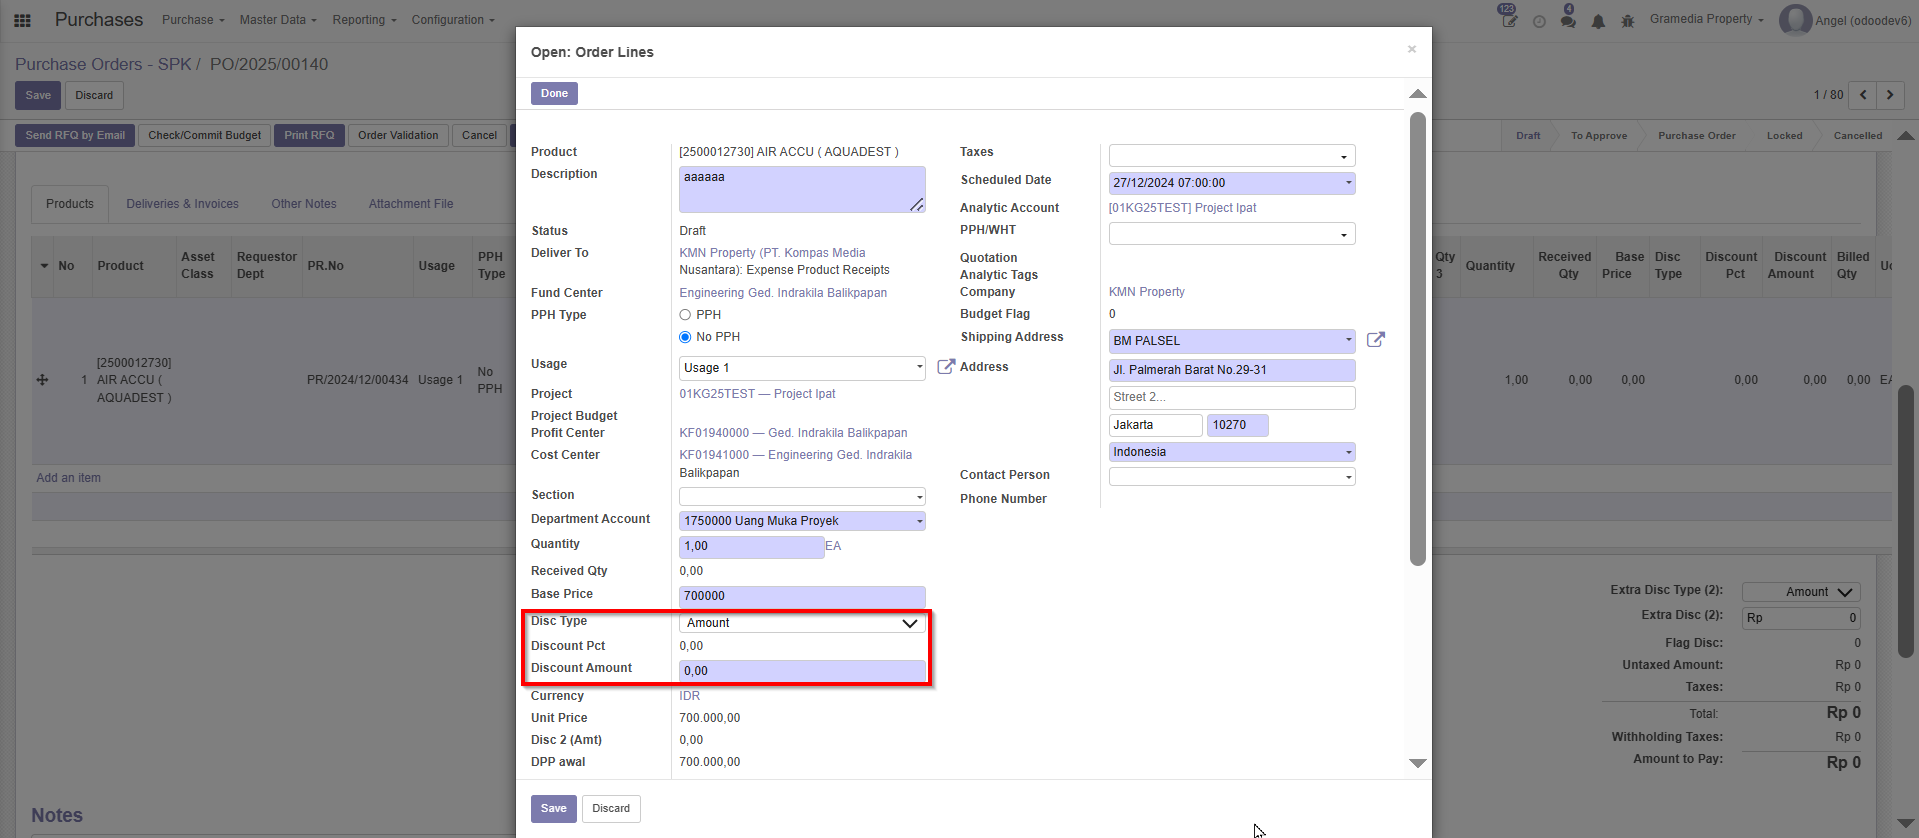
Task: Select the Products tab
Action: tap(70, 204)
